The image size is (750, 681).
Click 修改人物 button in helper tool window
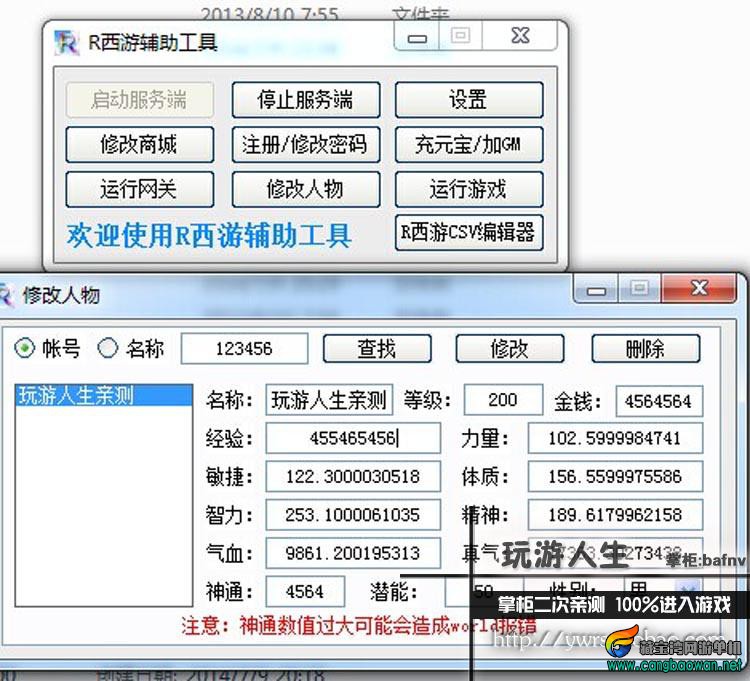(x=306, y=189)
